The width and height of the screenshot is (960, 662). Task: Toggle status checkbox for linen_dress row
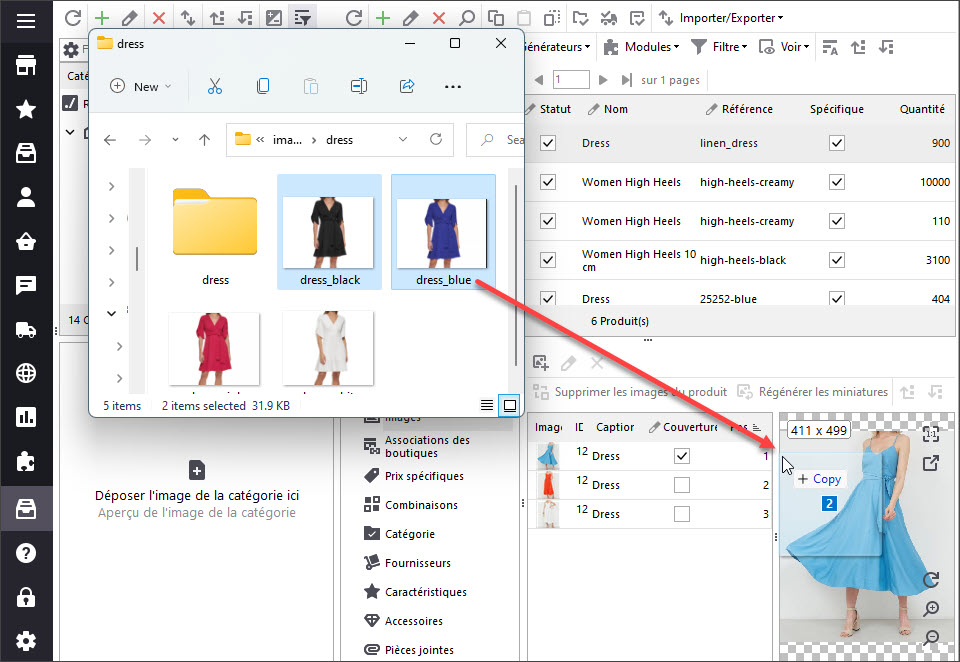point(548,143)
